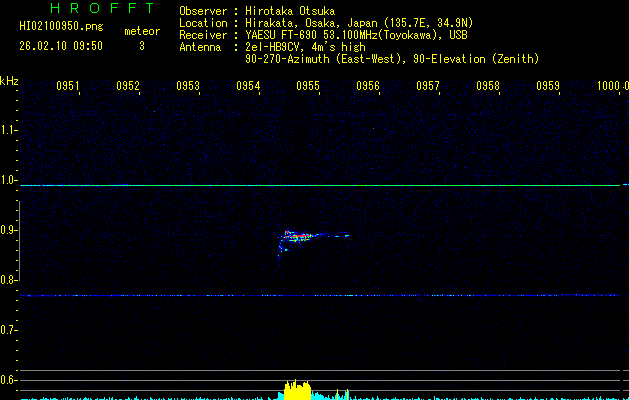Image resolution: width=629 pixels, height=400 pixels.
Task: Click the 0956 time marker
Action: click(368, 86)
